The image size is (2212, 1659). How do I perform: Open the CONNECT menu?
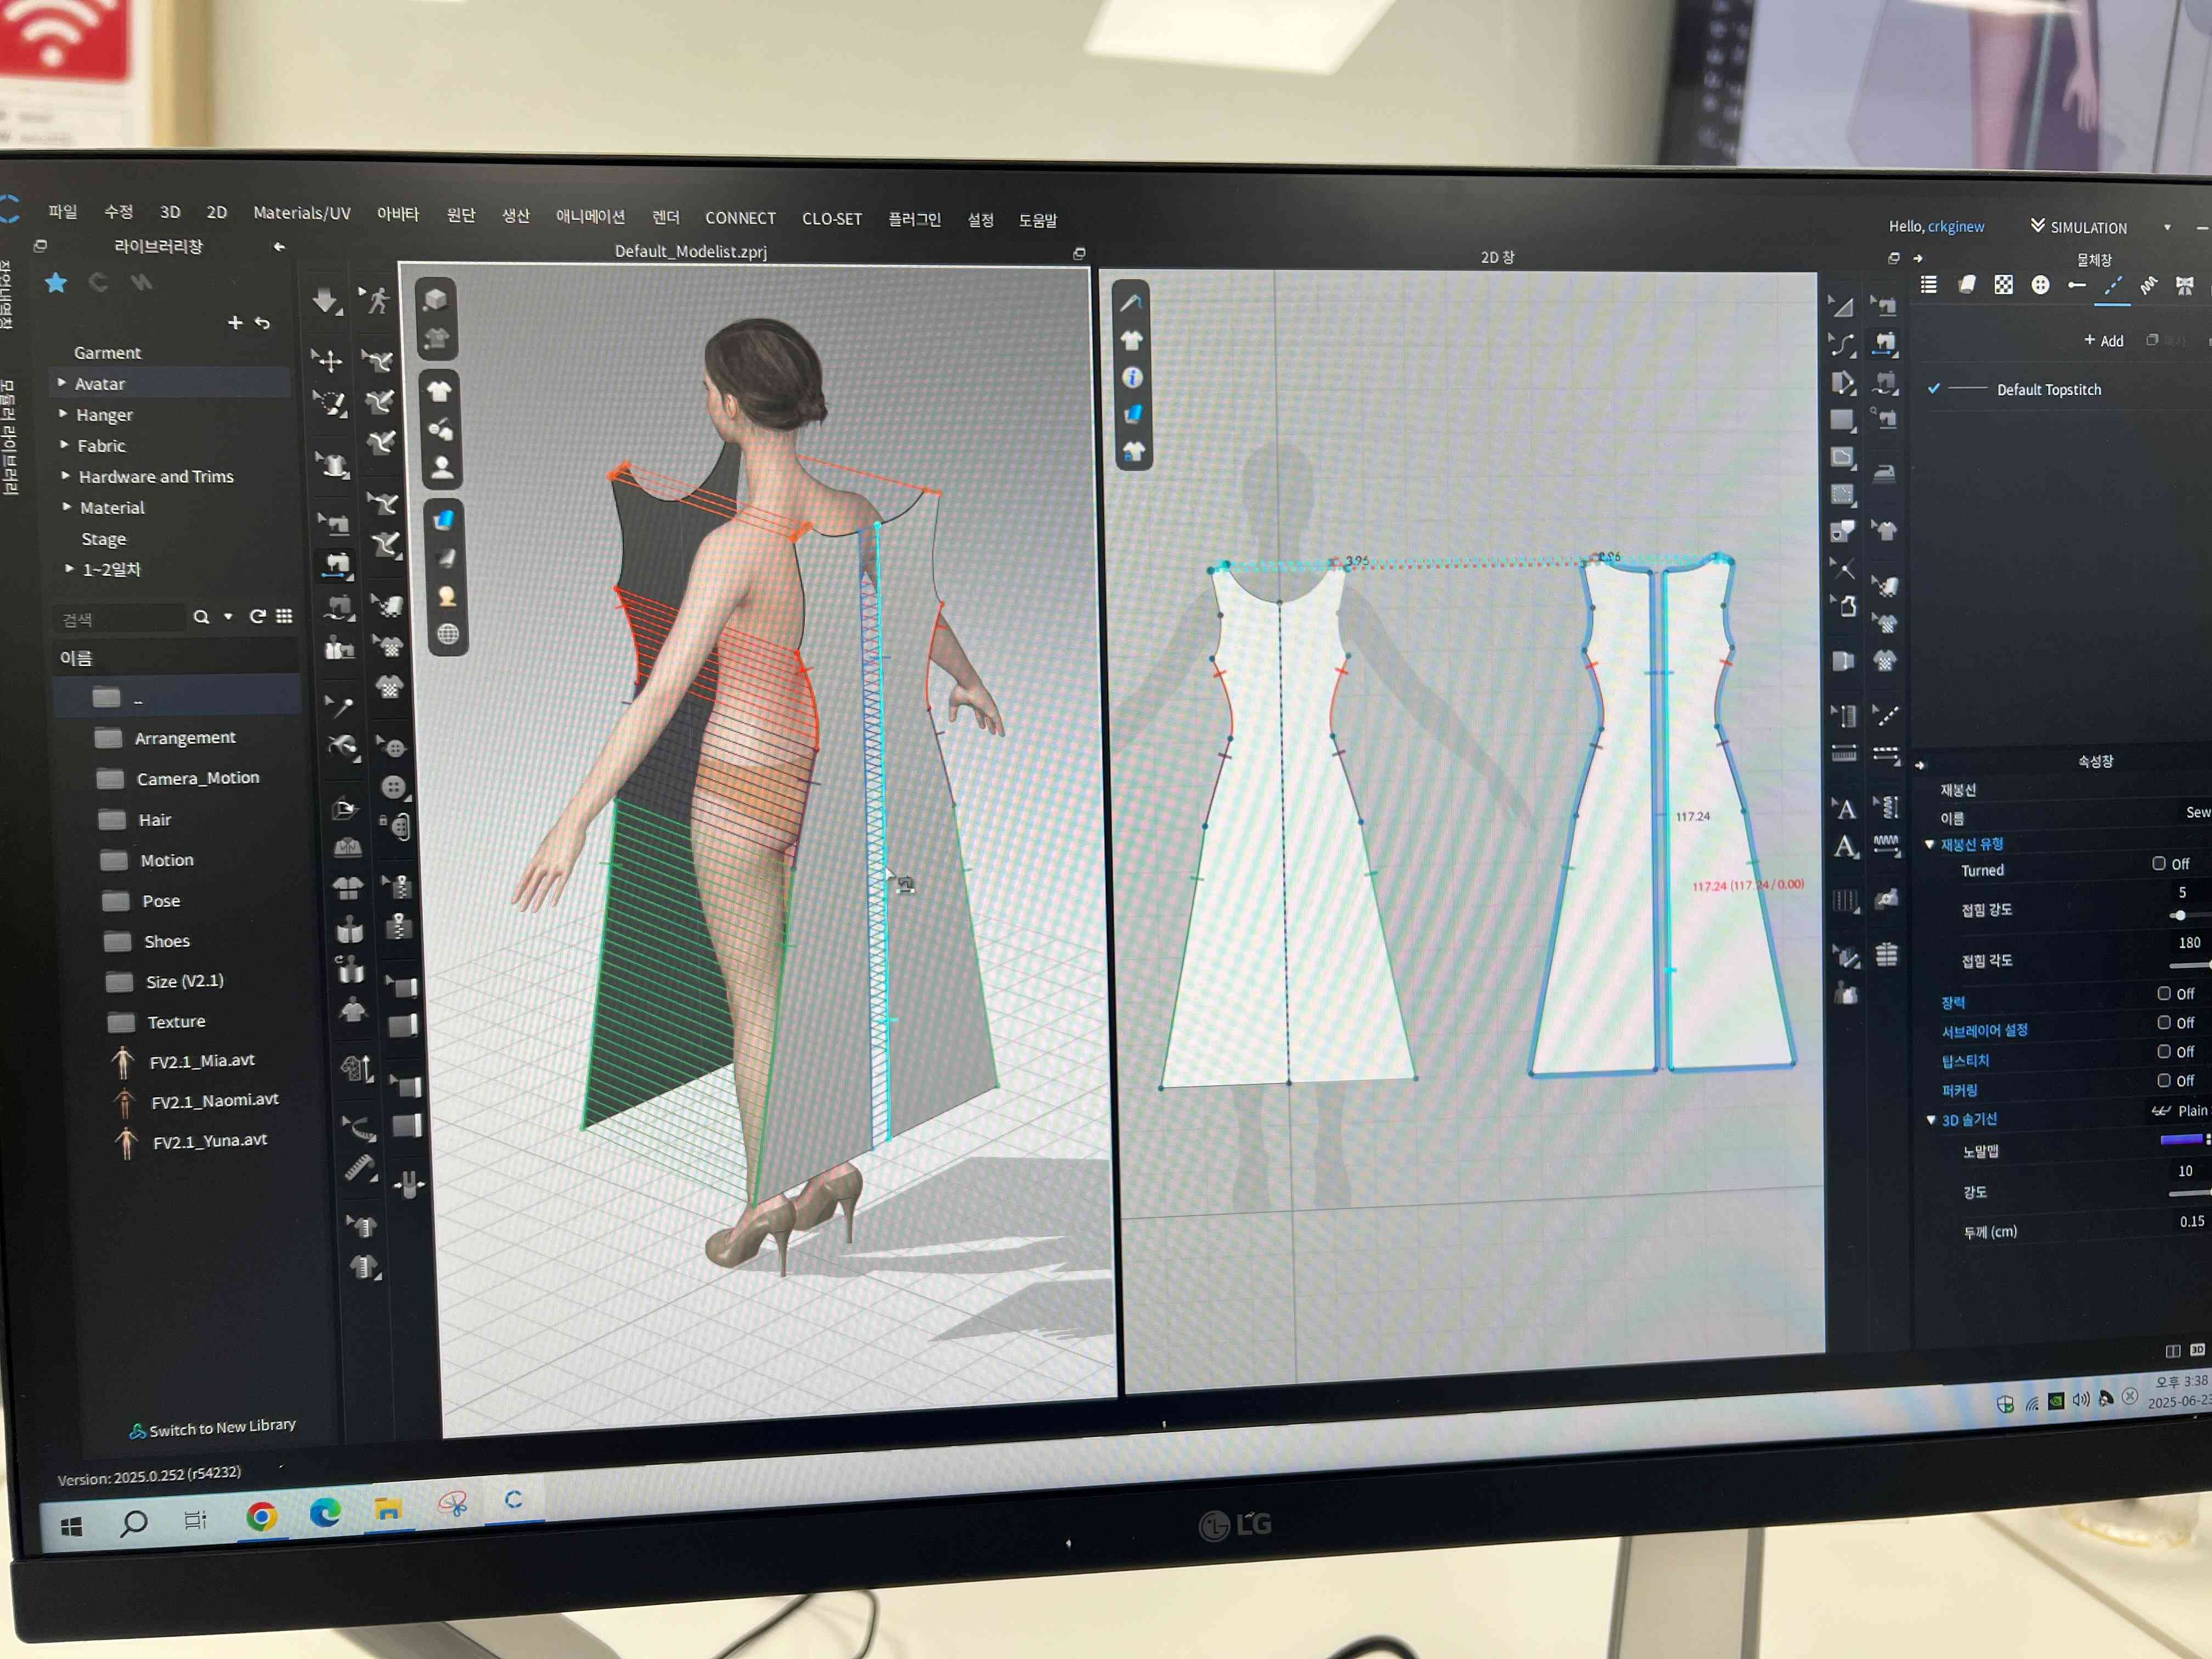coord(740,218)
